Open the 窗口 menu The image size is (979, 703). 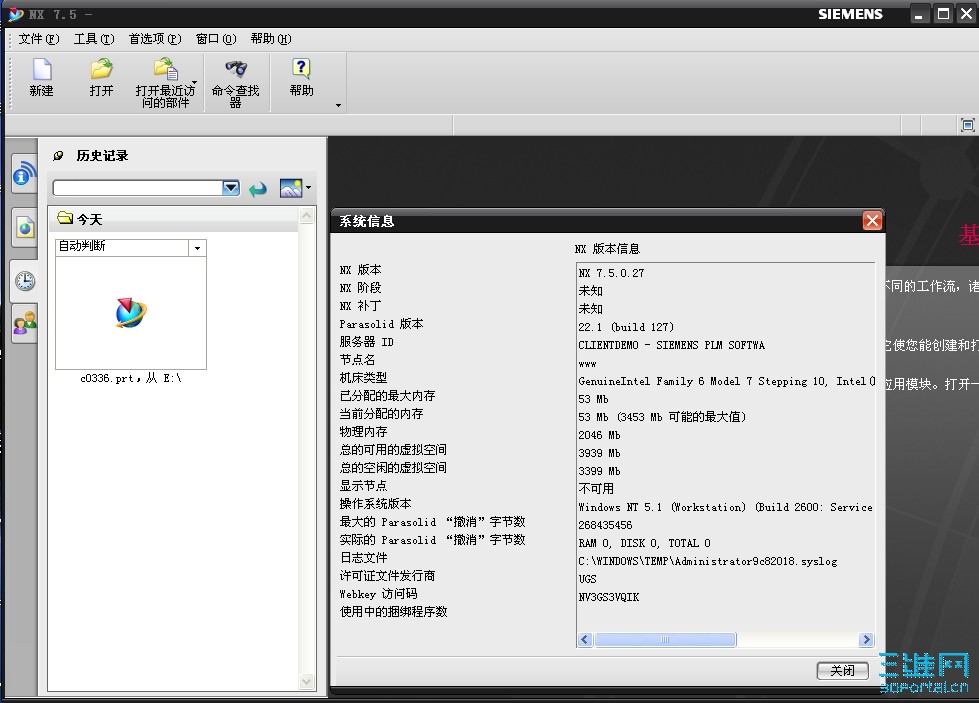click(x=216, y=39)
